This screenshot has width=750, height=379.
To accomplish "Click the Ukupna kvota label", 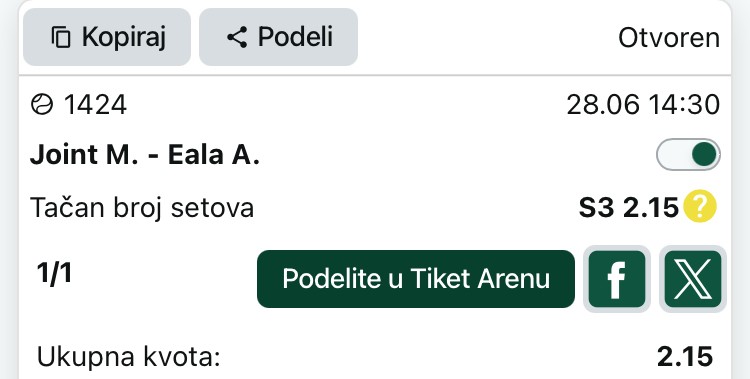I will [x=129, y=357].
